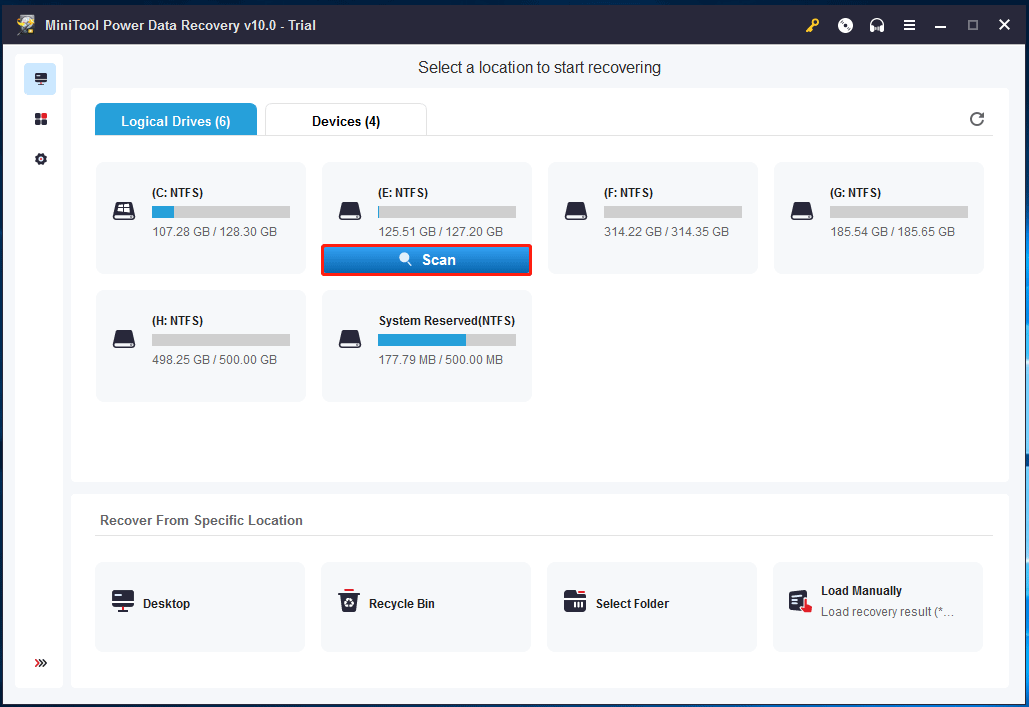Open the settings gear in sidebar
This screenshot has width=1029, height=707.
coord(41,159)
